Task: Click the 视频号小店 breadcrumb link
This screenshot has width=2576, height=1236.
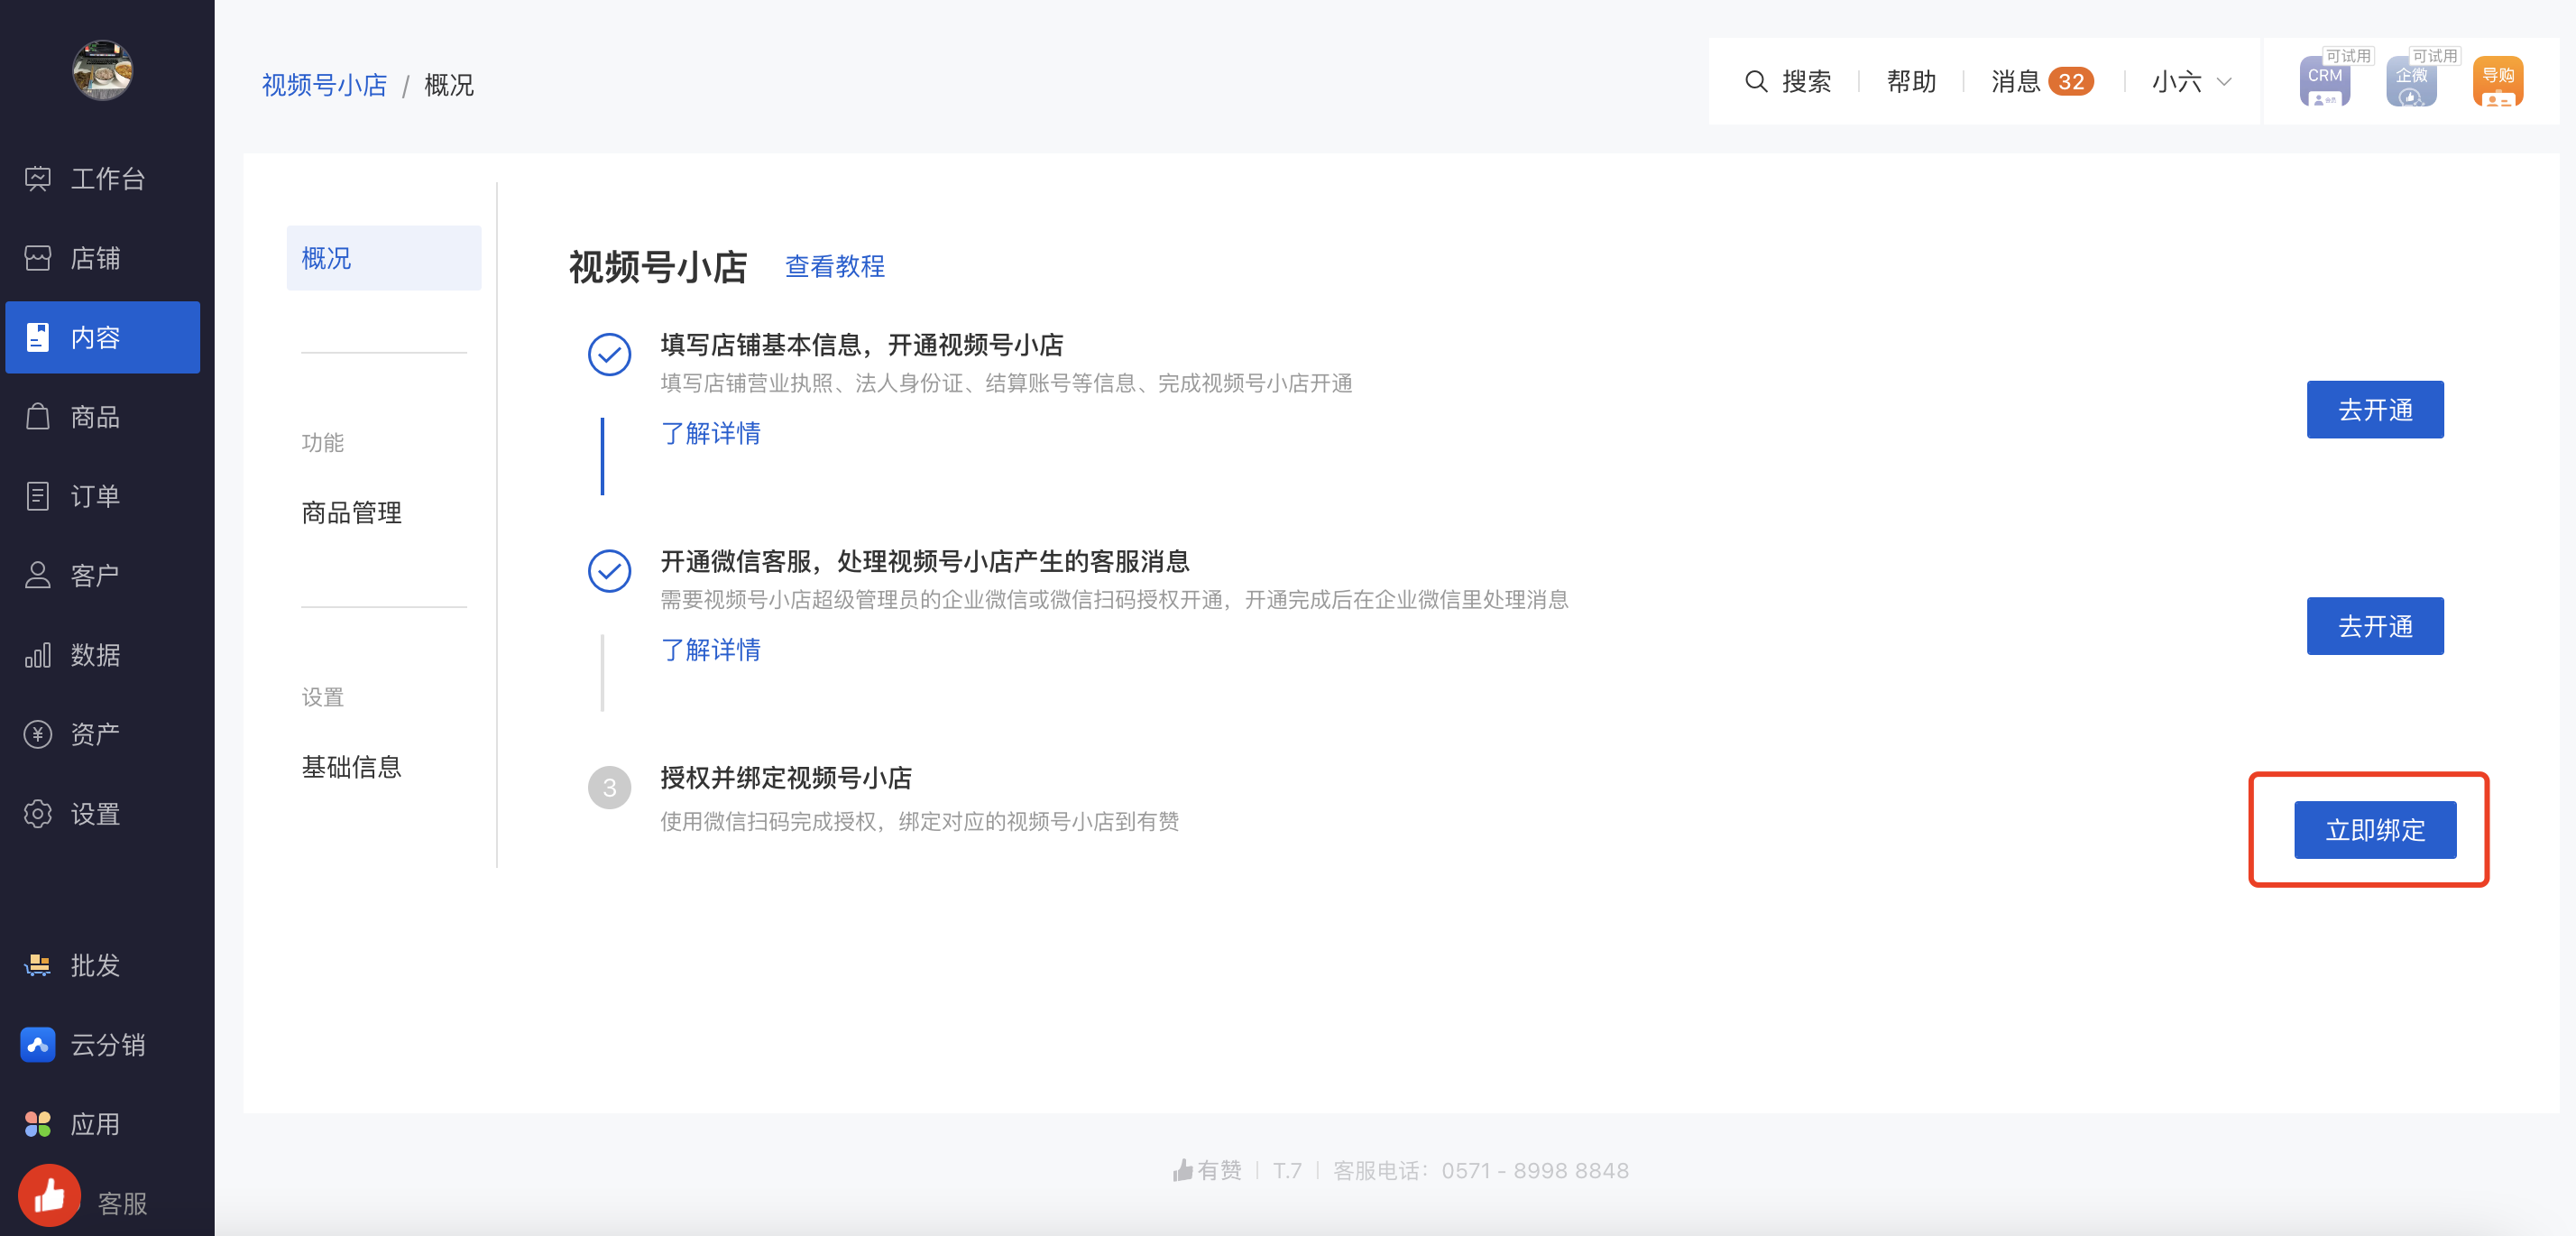Action: coord(324,85)
